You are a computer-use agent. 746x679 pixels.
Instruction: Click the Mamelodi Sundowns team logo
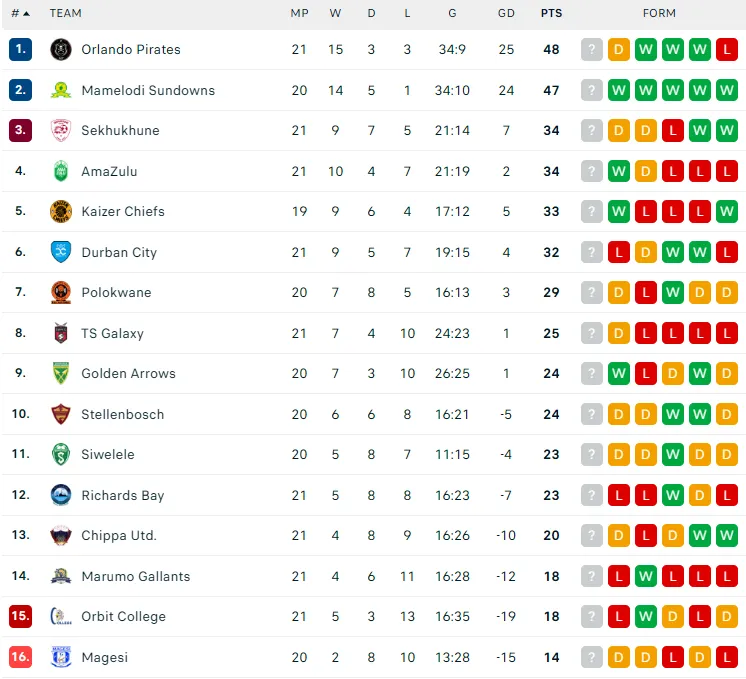[61, 90]
